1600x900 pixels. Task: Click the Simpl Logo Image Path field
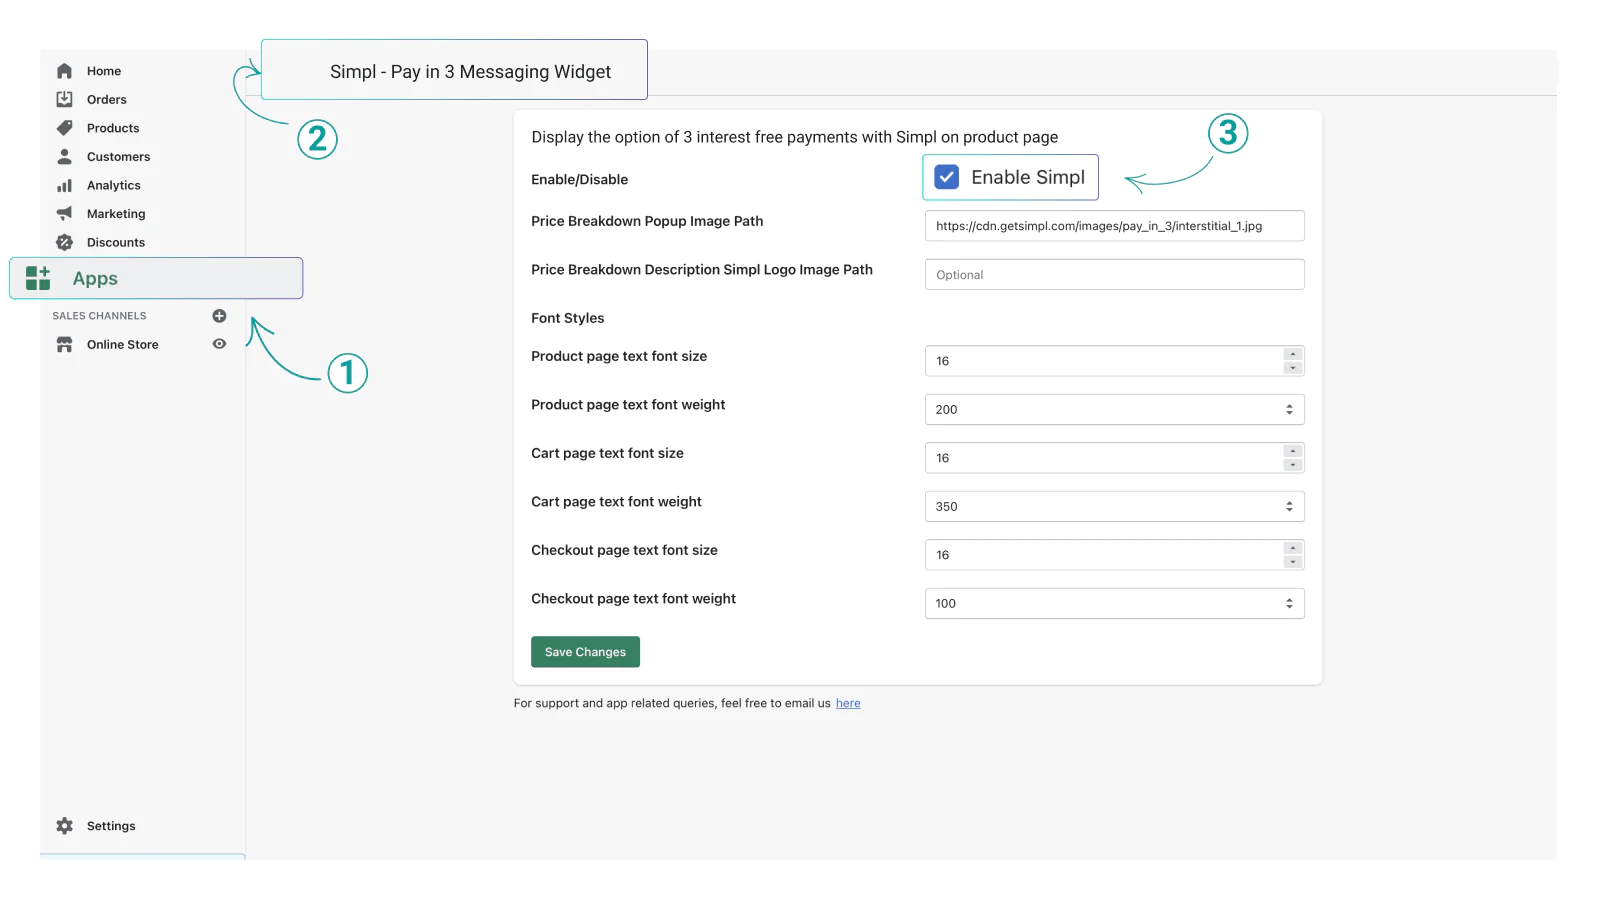pos(1114,275)
